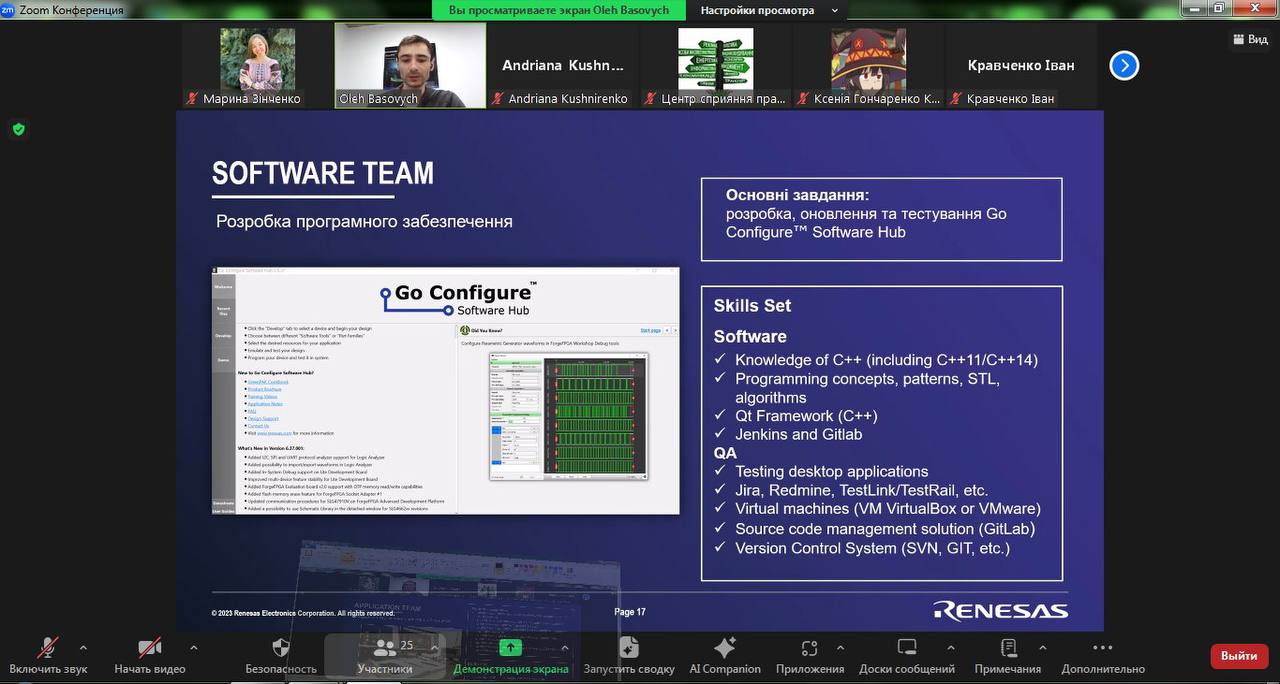1280x684 pixels.
Task: Expand audio options arrow beside microphone
Action: [x=83, y=647]
